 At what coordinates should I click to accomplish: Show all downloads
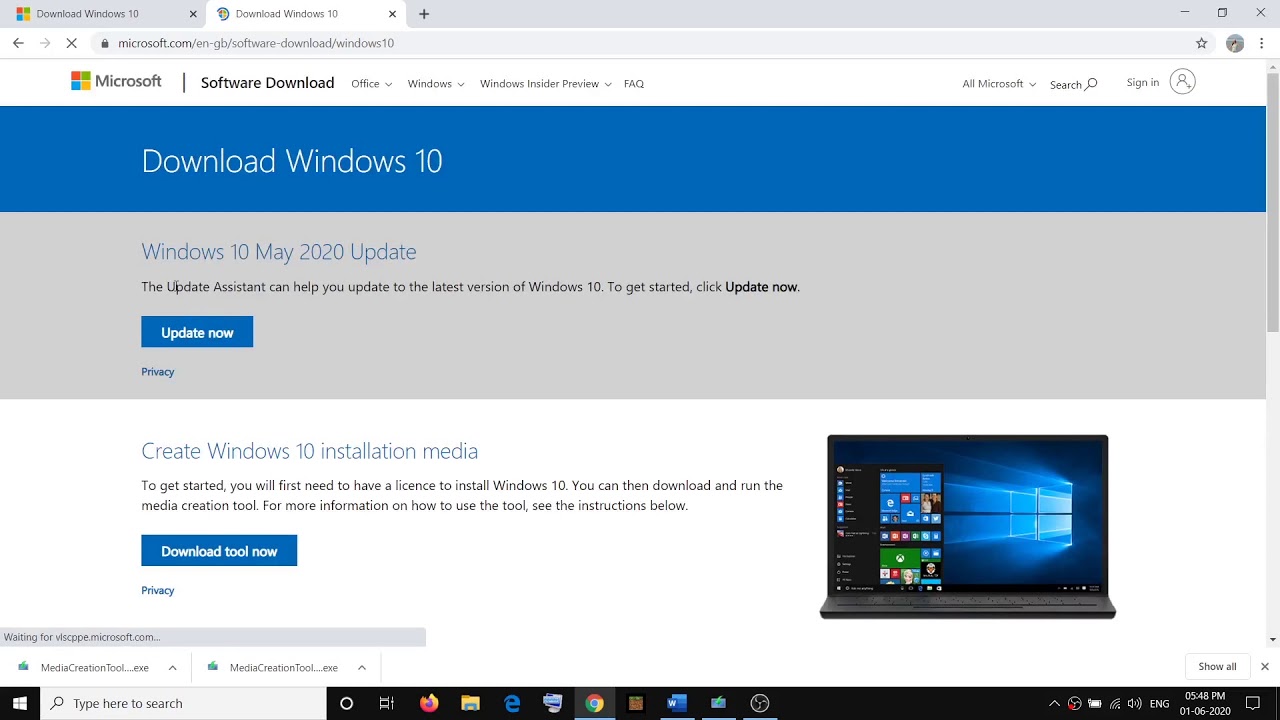[x=1217, y=666]
